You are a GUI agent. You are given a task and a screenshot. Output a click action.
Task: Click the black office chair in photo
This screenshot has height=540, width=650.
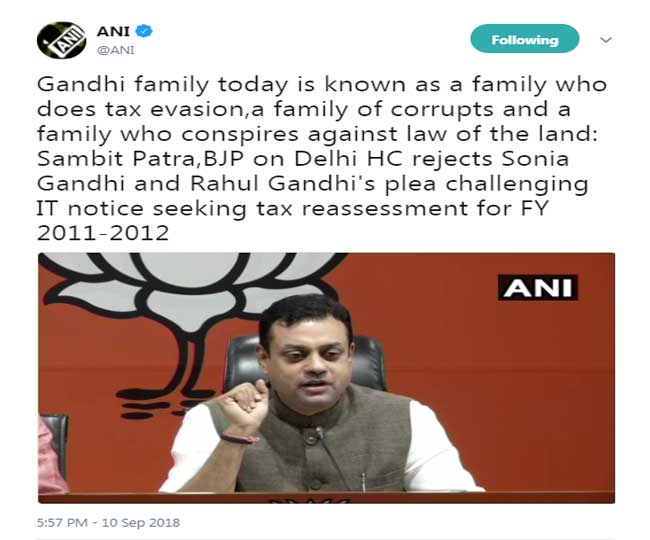[x=305, y=363]
